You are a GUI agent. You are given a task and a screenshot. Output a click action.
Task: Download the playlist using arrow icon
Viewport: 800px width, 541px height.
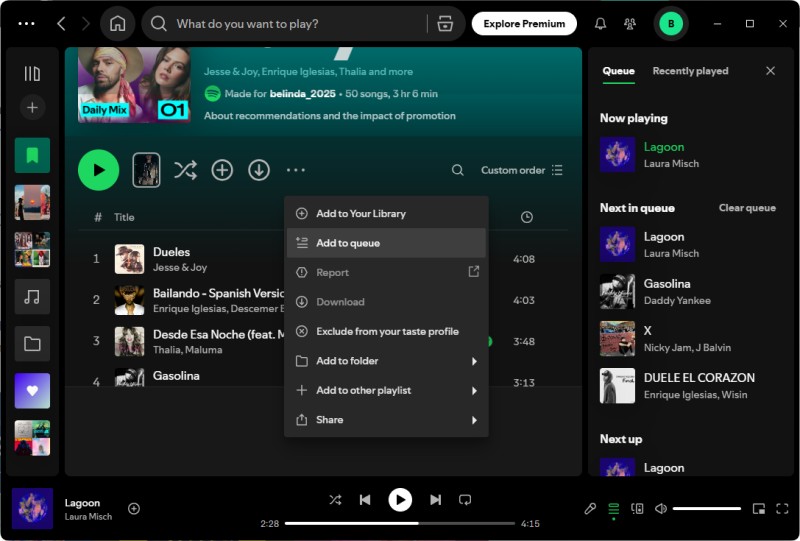259,170
